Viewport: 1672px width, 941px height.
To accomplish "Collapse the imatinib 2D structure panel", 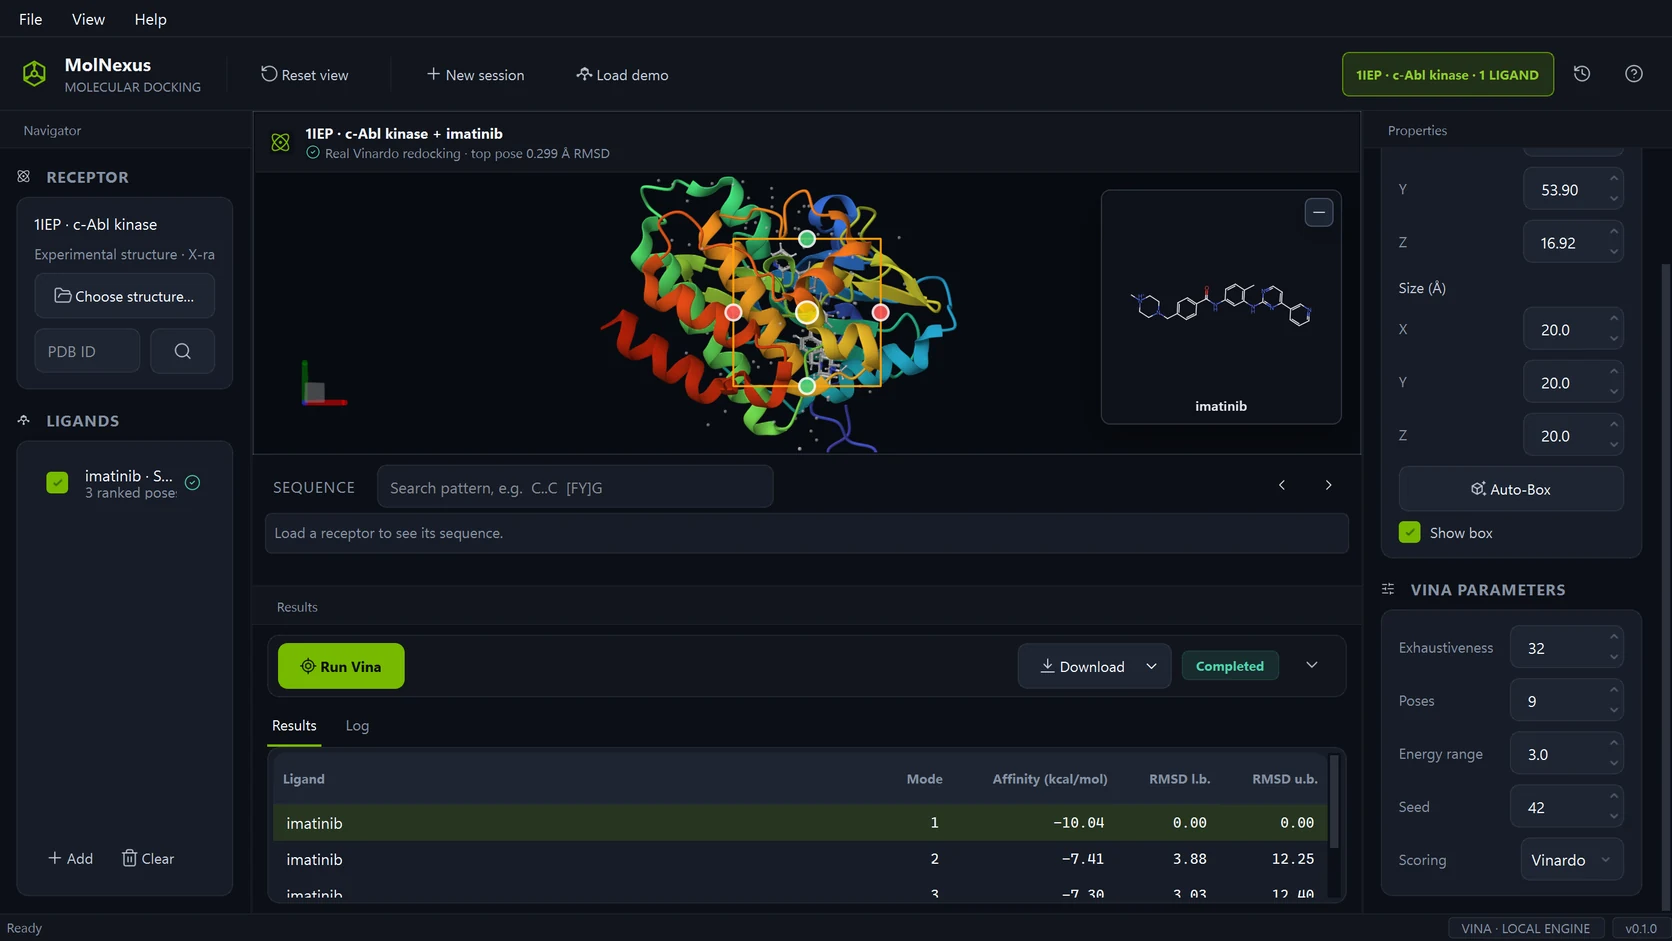I will click(x=1319, y=212).
